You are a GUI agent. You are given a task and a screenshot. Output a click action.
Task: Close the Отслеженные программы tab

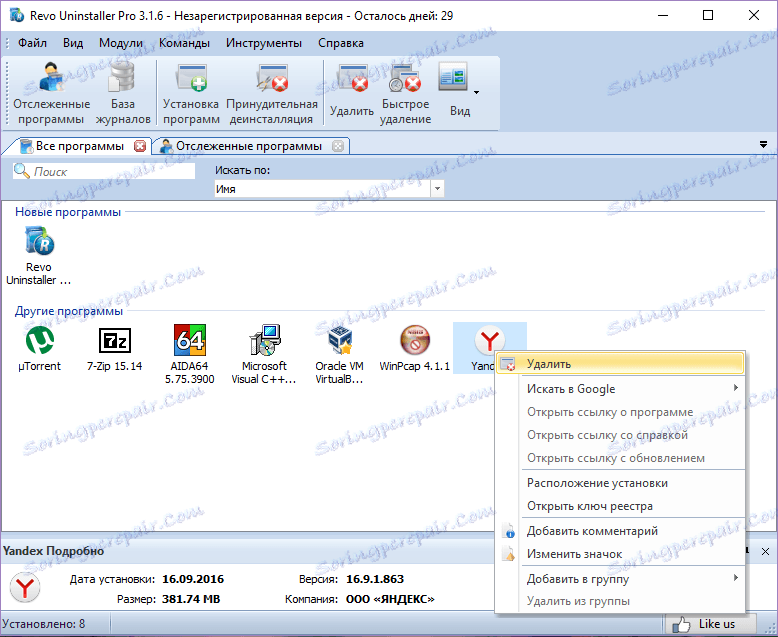point(338,146)
